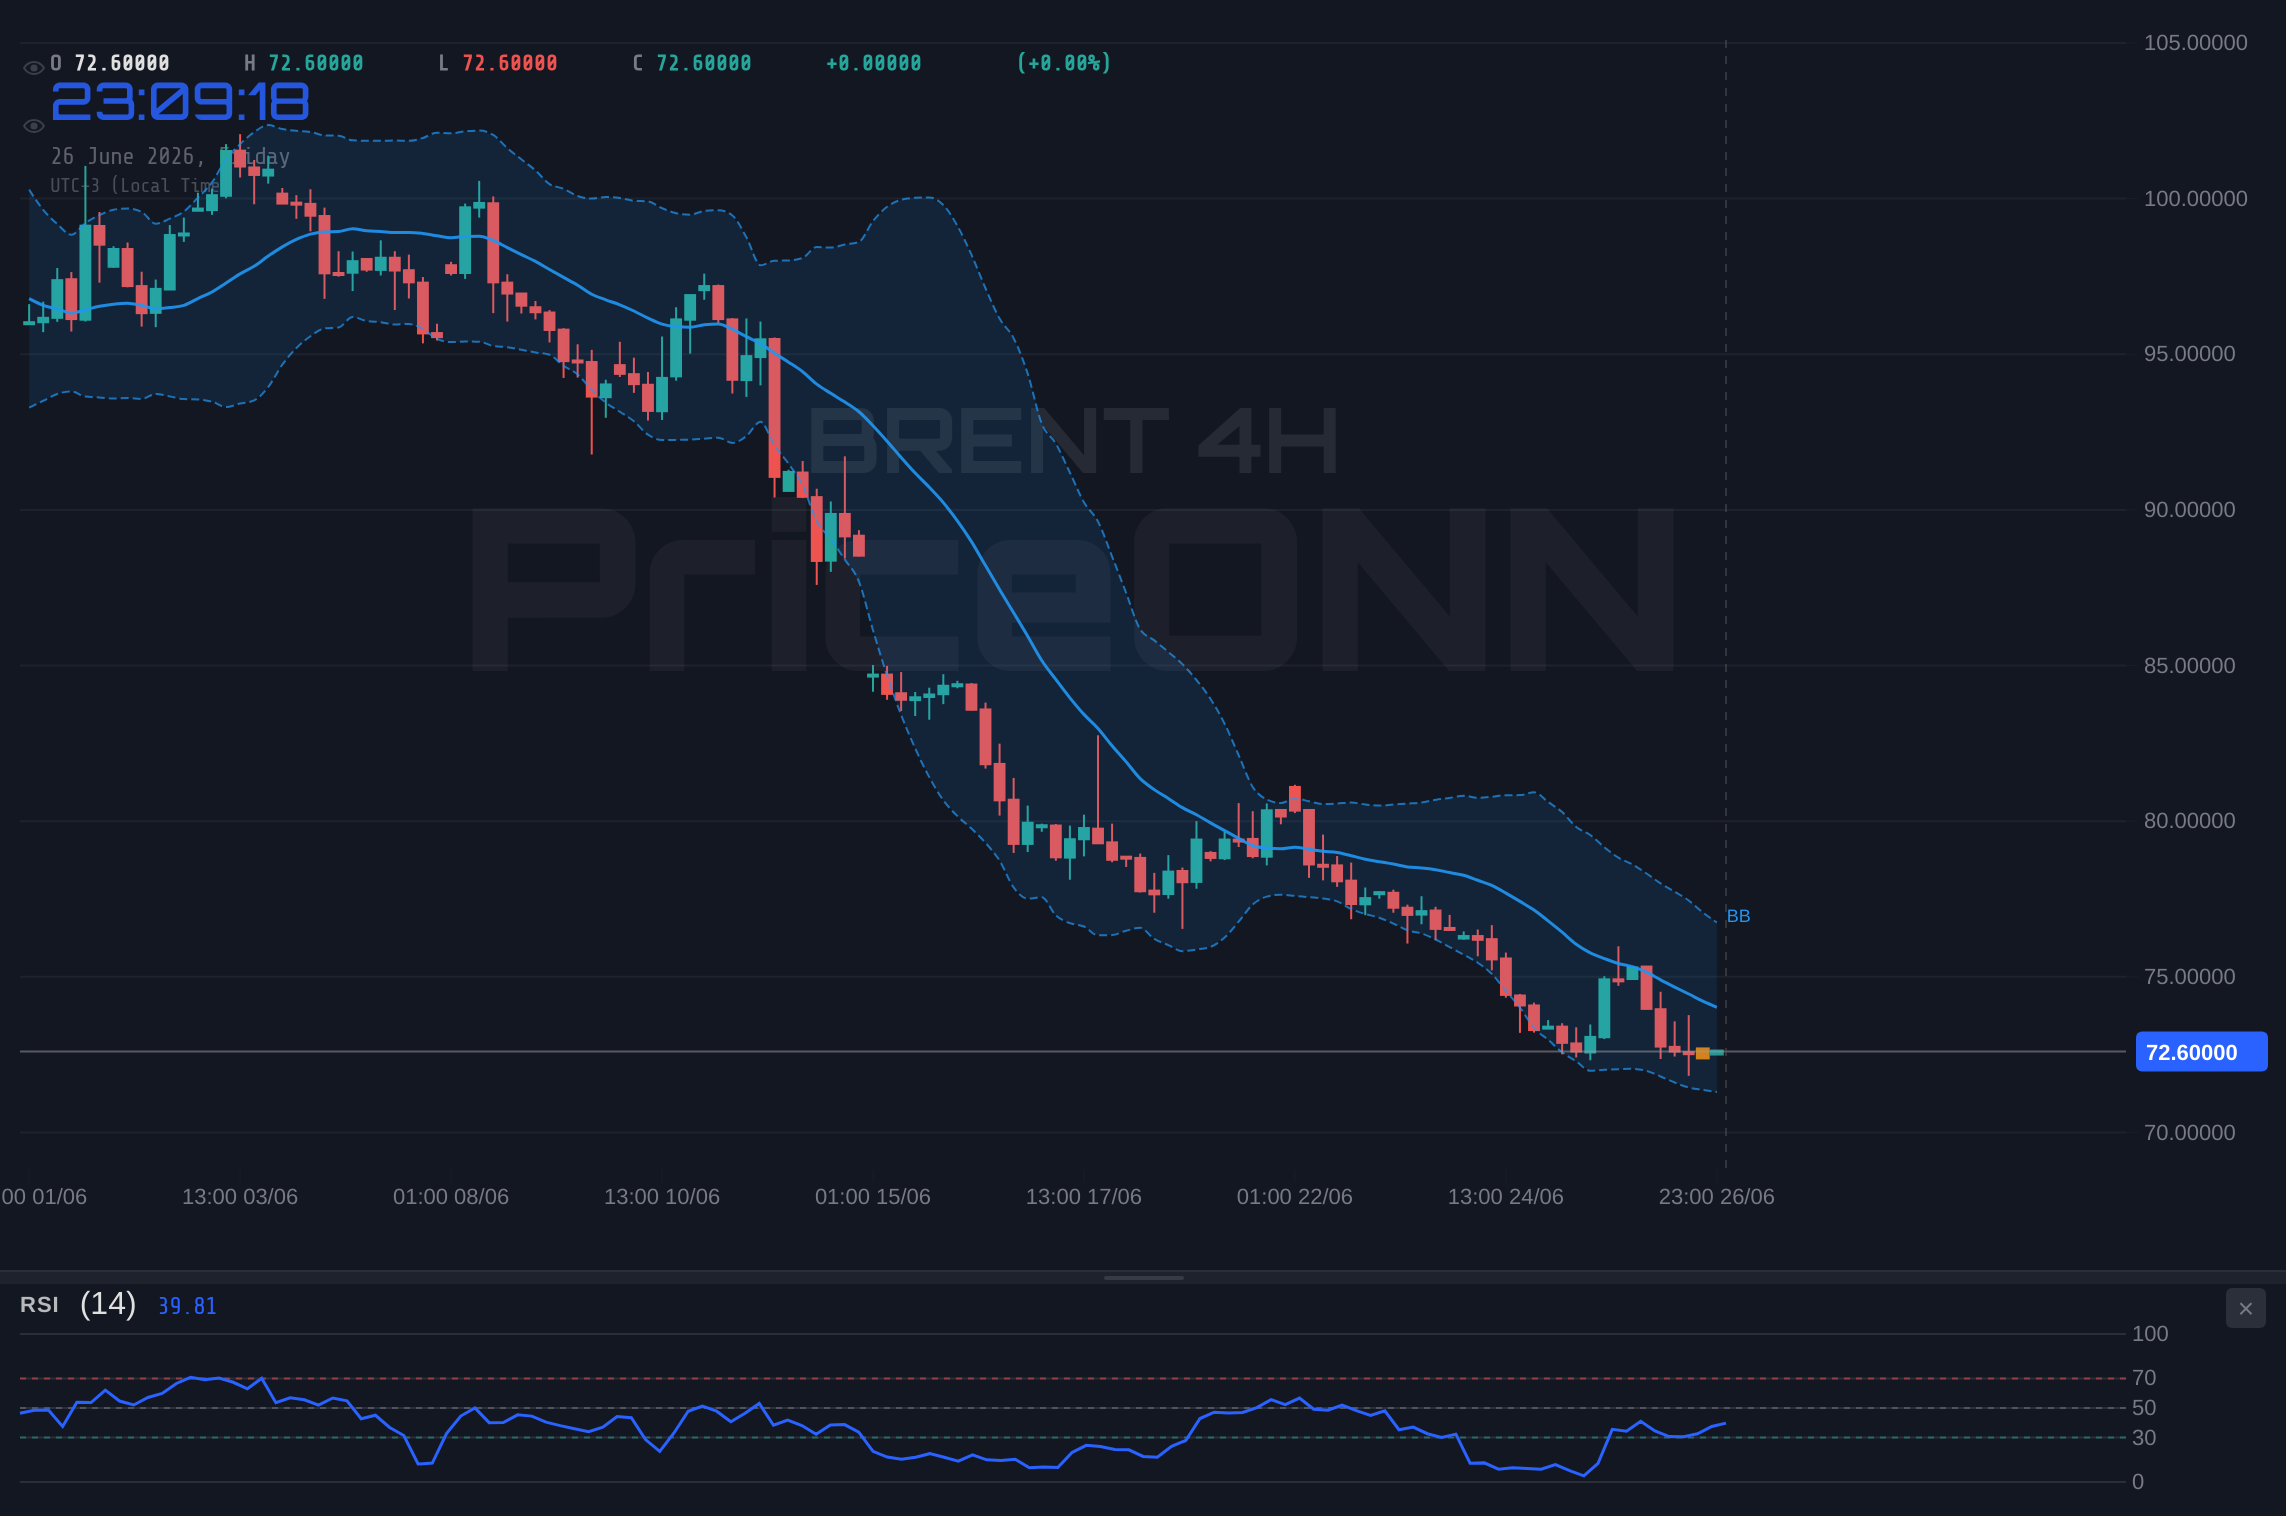Click the RSI scale label 70

[x=2144, y=1378]
